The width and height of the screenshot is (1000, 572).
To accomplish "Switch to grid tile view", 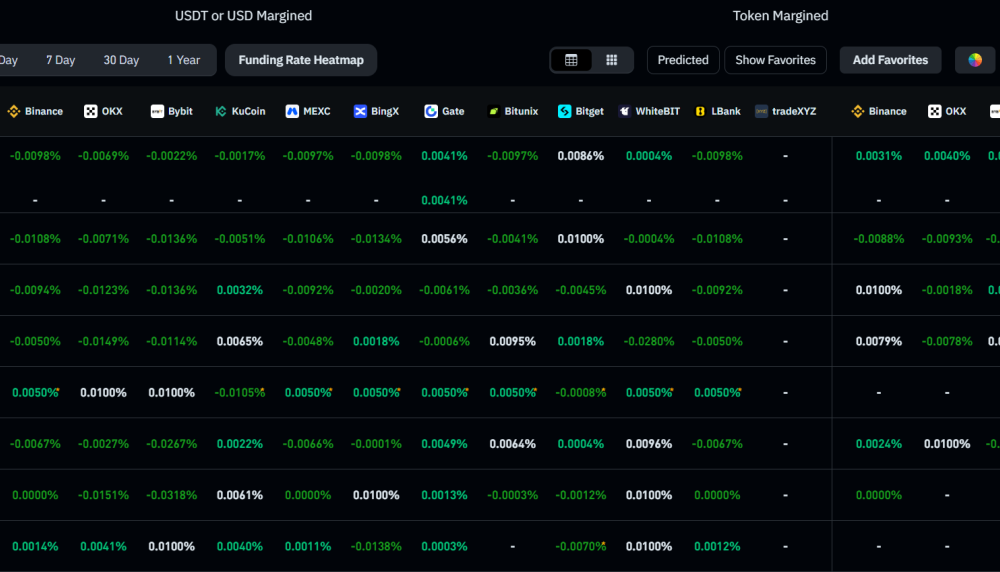I will (x=612, y=60).
